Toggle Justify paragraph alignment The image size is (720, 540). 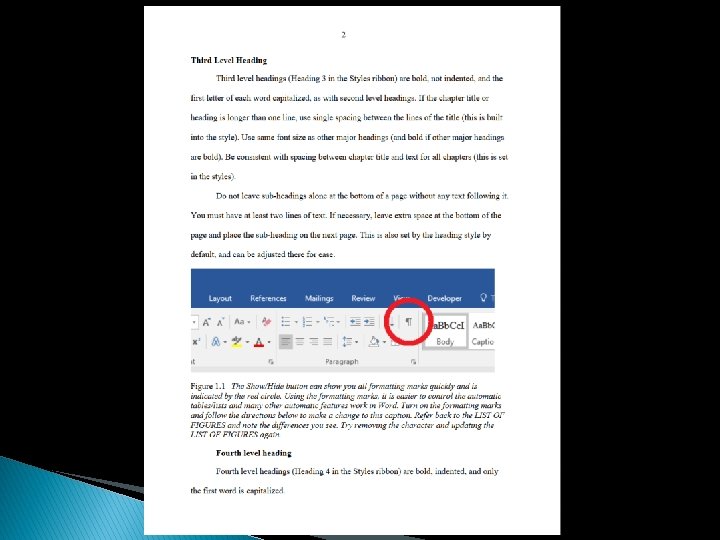point(327,342)
